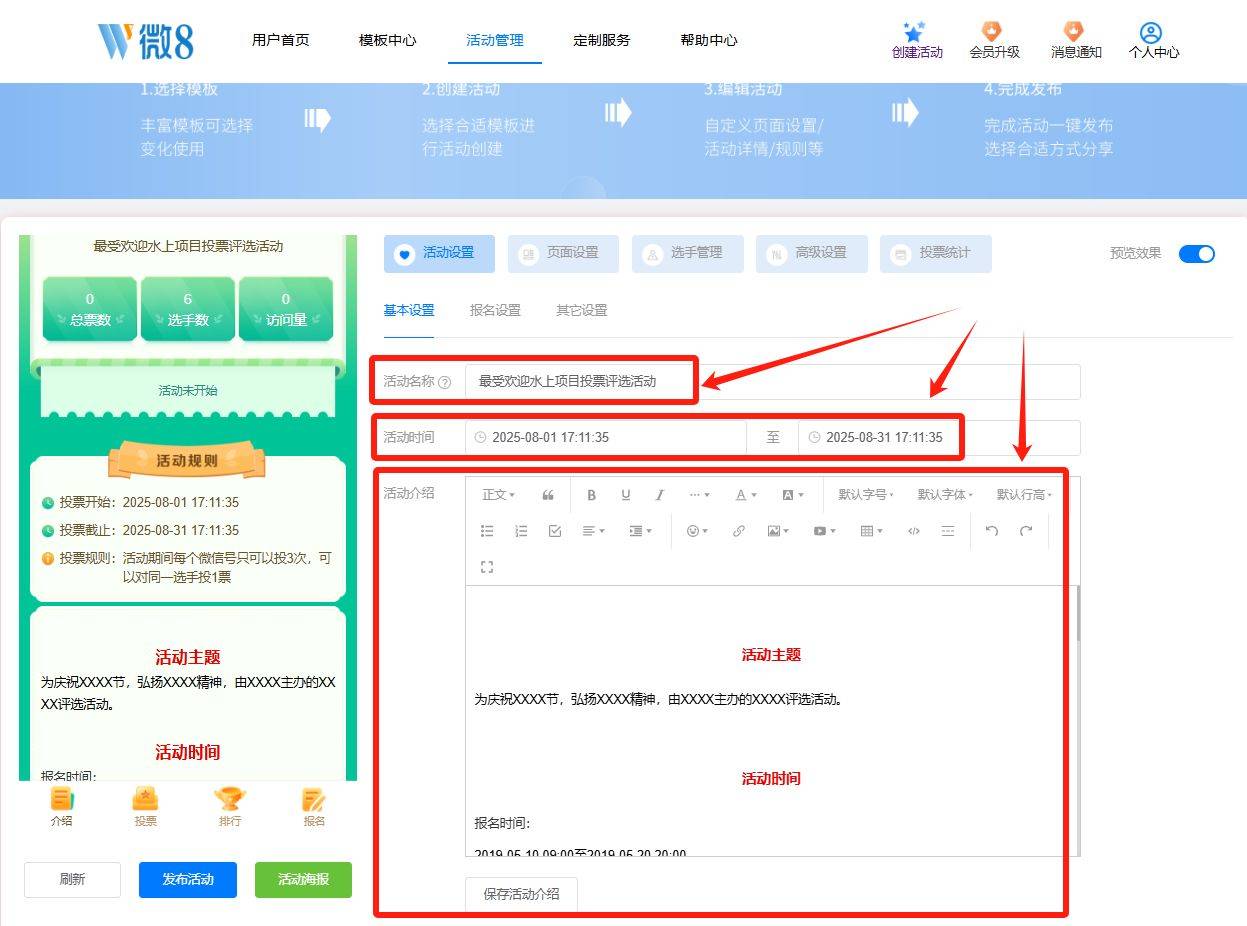Click help icon beside 活动名称
This screenshot has width=1247, height=926.
pos(445,382)
